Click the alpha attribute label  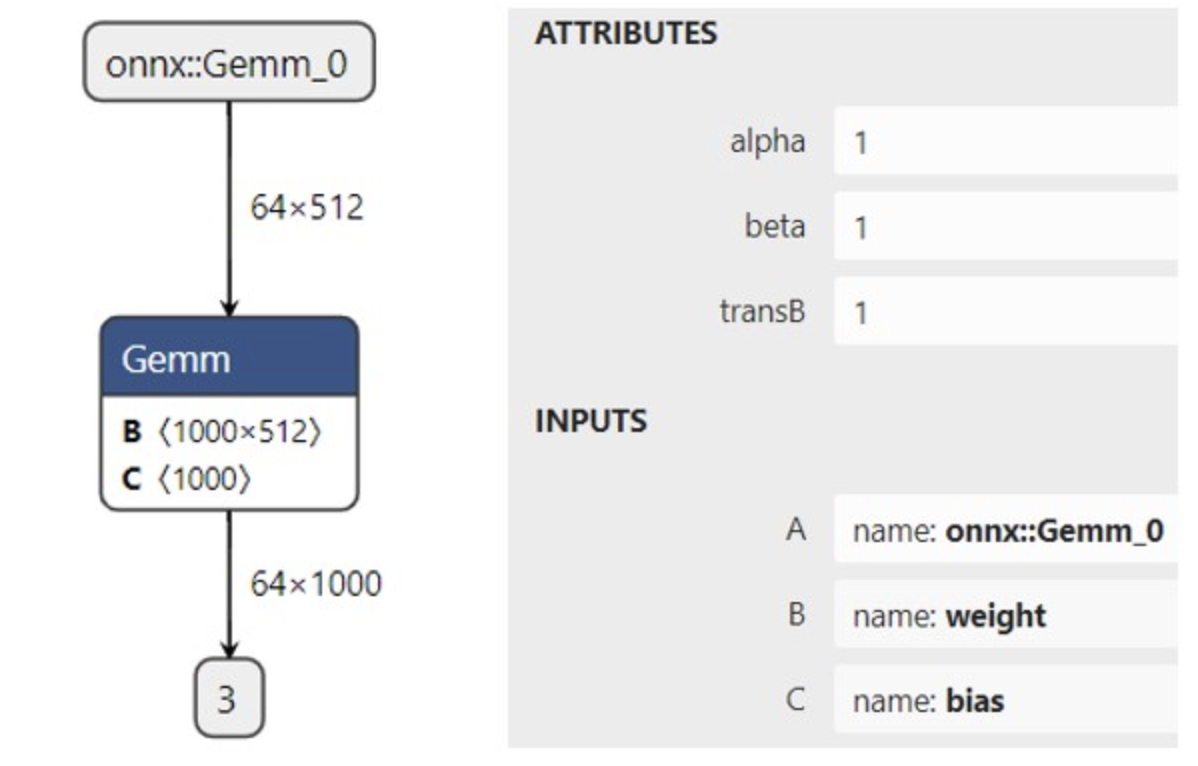(x=767, y=142)
